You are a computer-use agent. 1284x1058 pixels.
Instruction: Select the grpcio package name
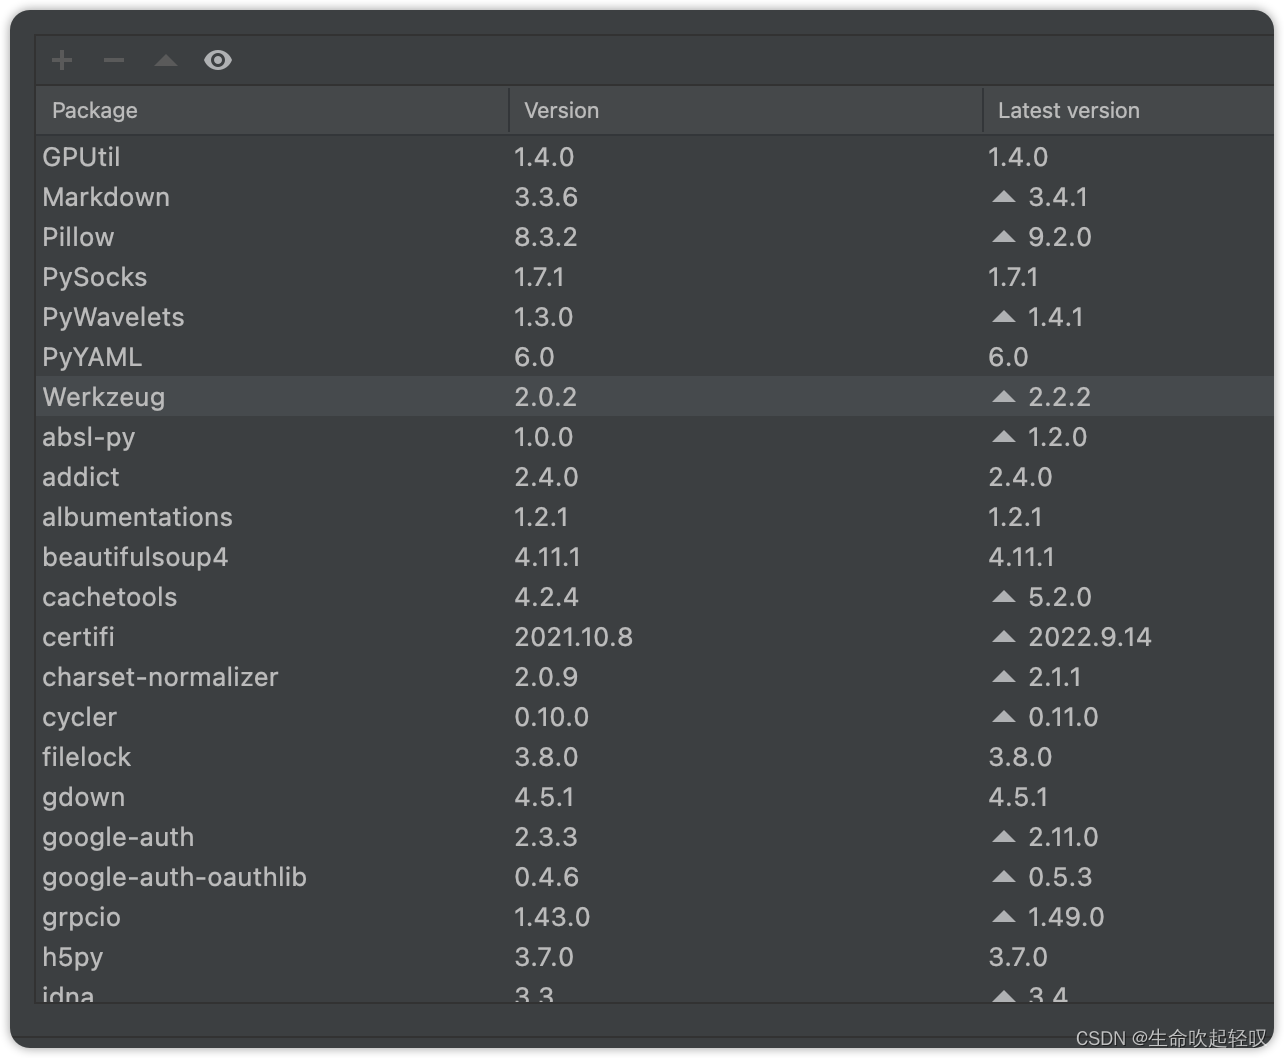[x=81, y=917]
